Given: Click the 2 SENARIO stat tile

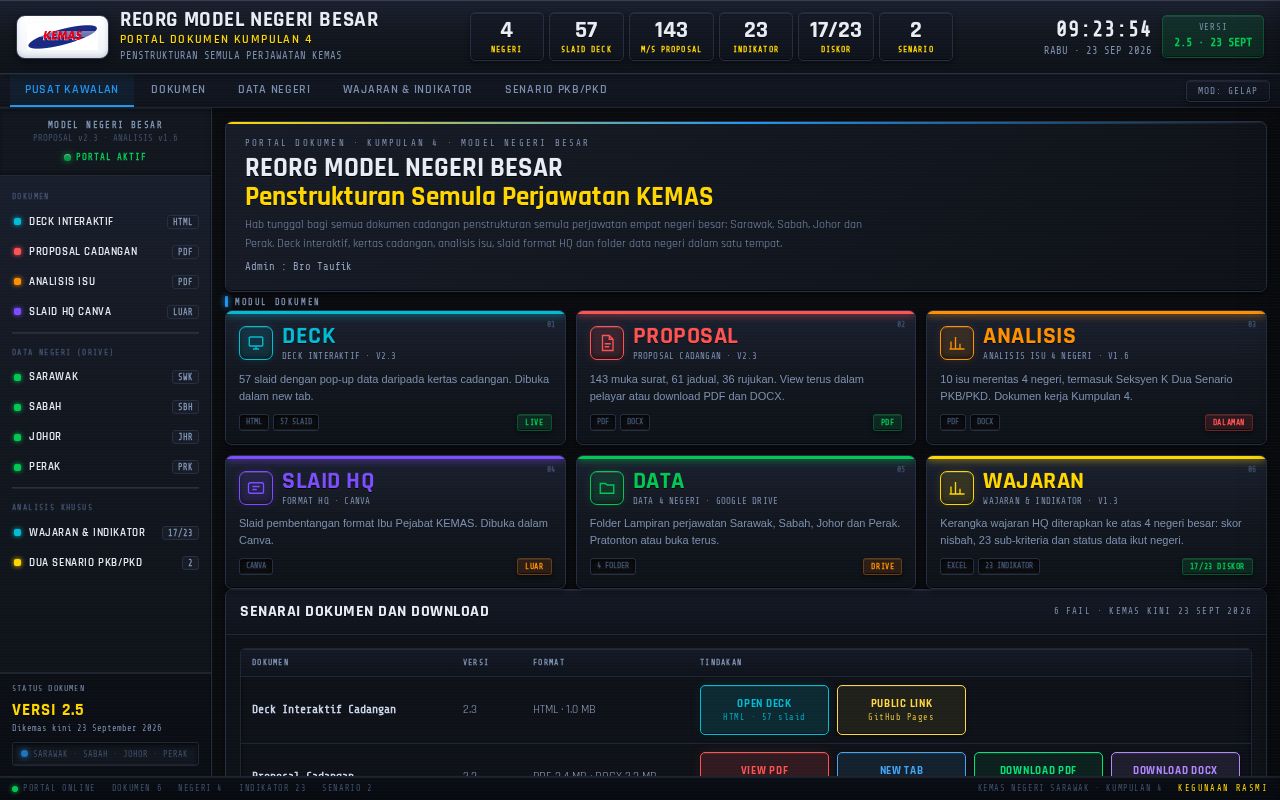Looking at the screenshot, I should point(916,37).
